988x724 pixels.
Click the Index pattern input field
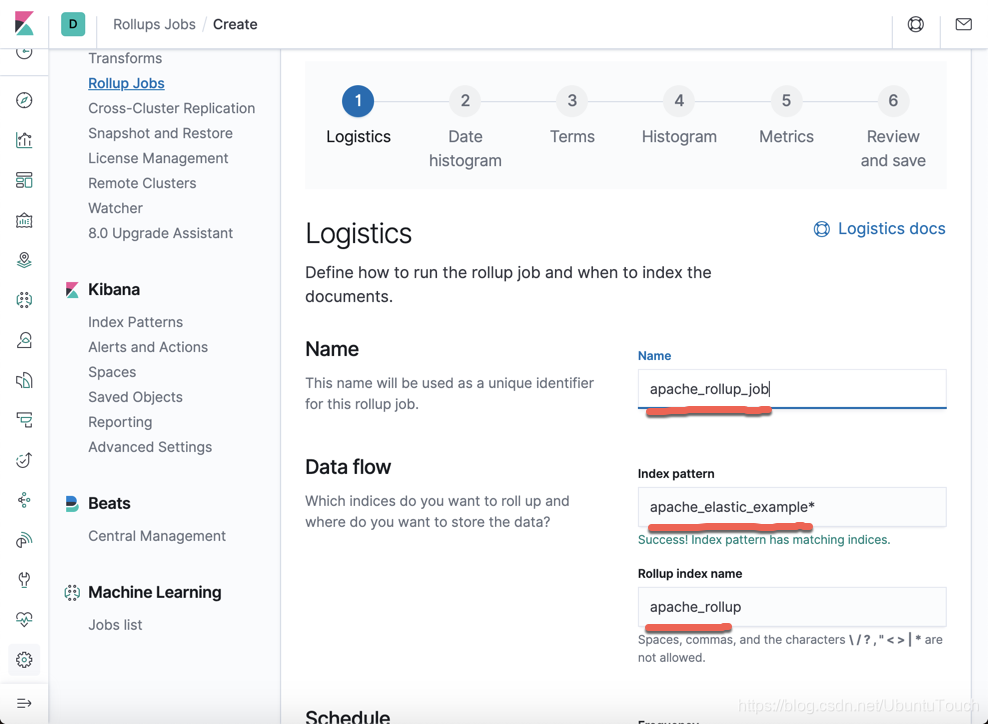point(792,507)
